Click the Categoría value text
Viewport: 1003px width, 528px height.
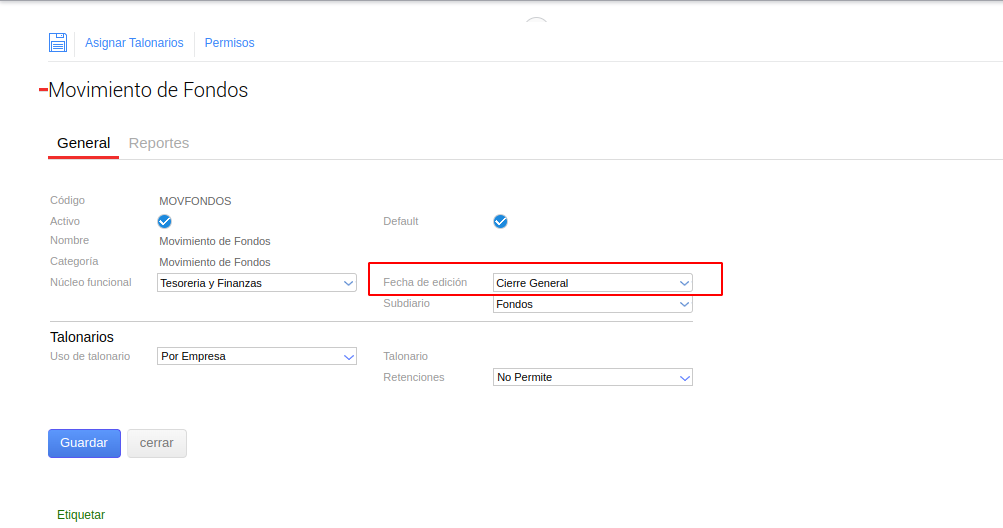[x=215, y=262]
